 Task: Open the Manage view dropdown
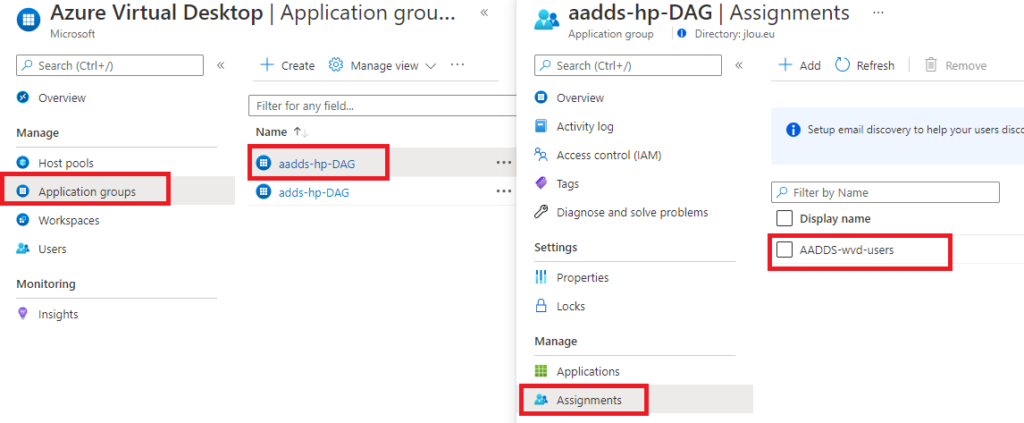pos(383,65)
